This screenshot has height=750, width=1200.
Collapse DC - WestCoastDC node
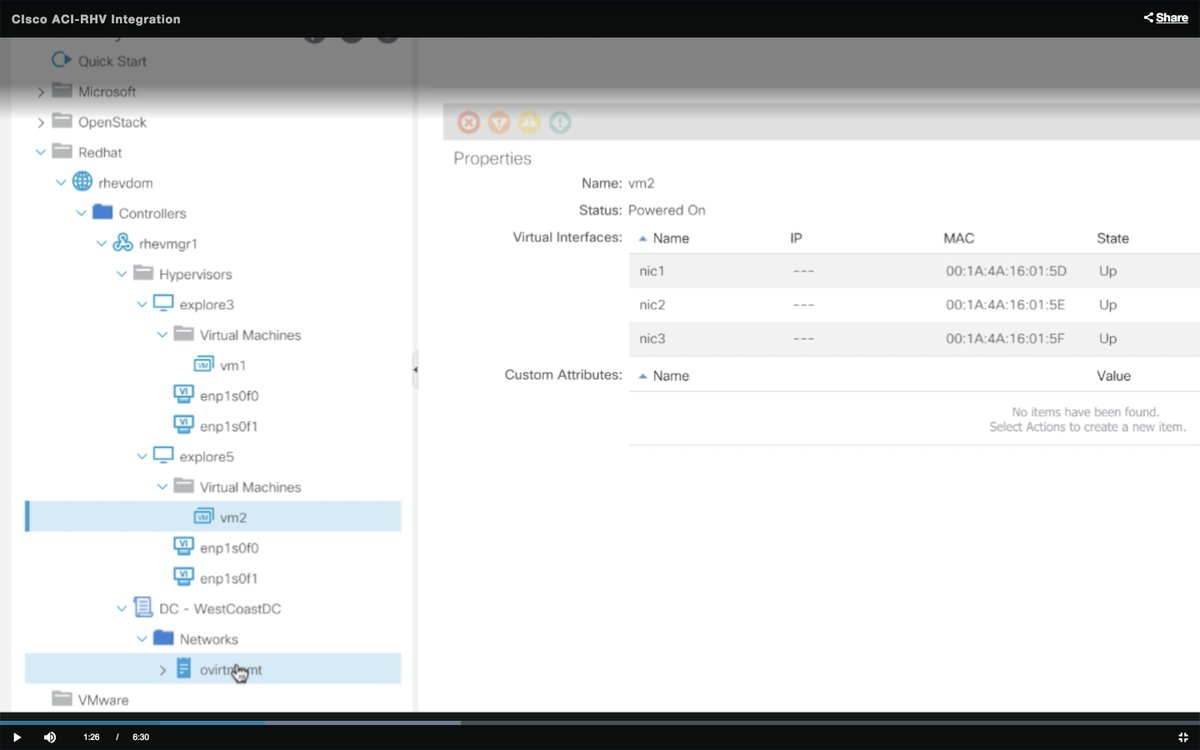pyautogui.click(x=121, y=608)
